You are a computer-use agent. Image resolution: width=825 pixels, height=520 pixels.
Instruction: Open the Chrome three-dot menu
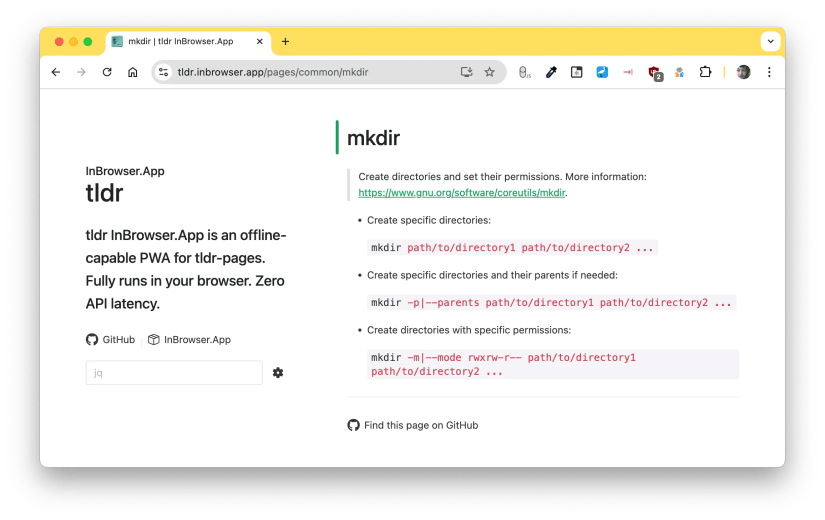pyautogui.click(x=769, y=72)
